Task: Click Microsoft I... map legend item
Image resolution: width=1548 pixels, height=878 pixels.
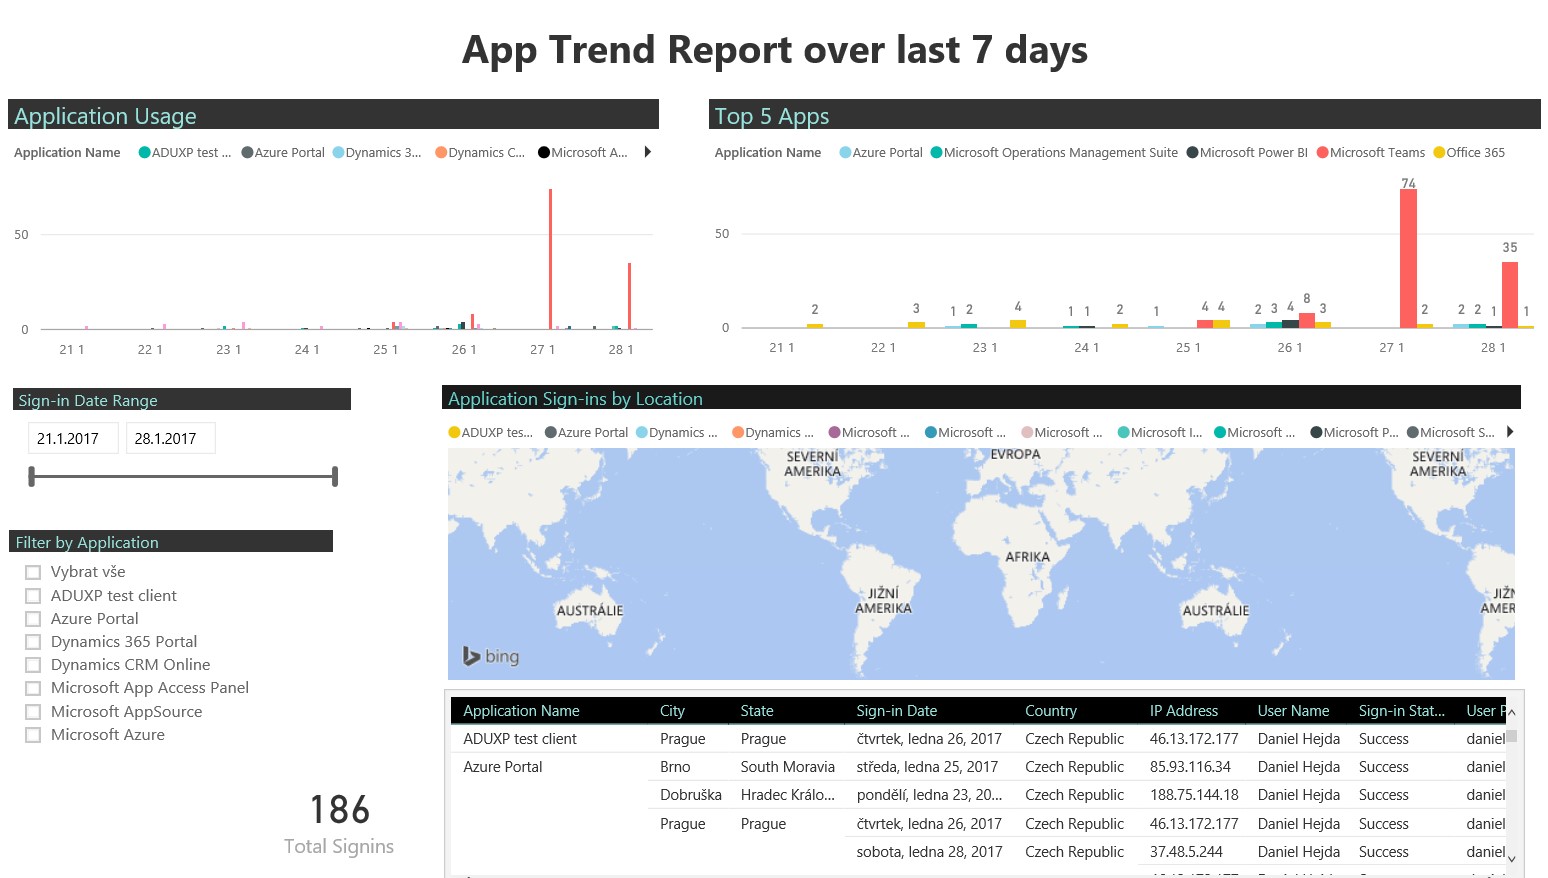Action: coord(1160,432)
